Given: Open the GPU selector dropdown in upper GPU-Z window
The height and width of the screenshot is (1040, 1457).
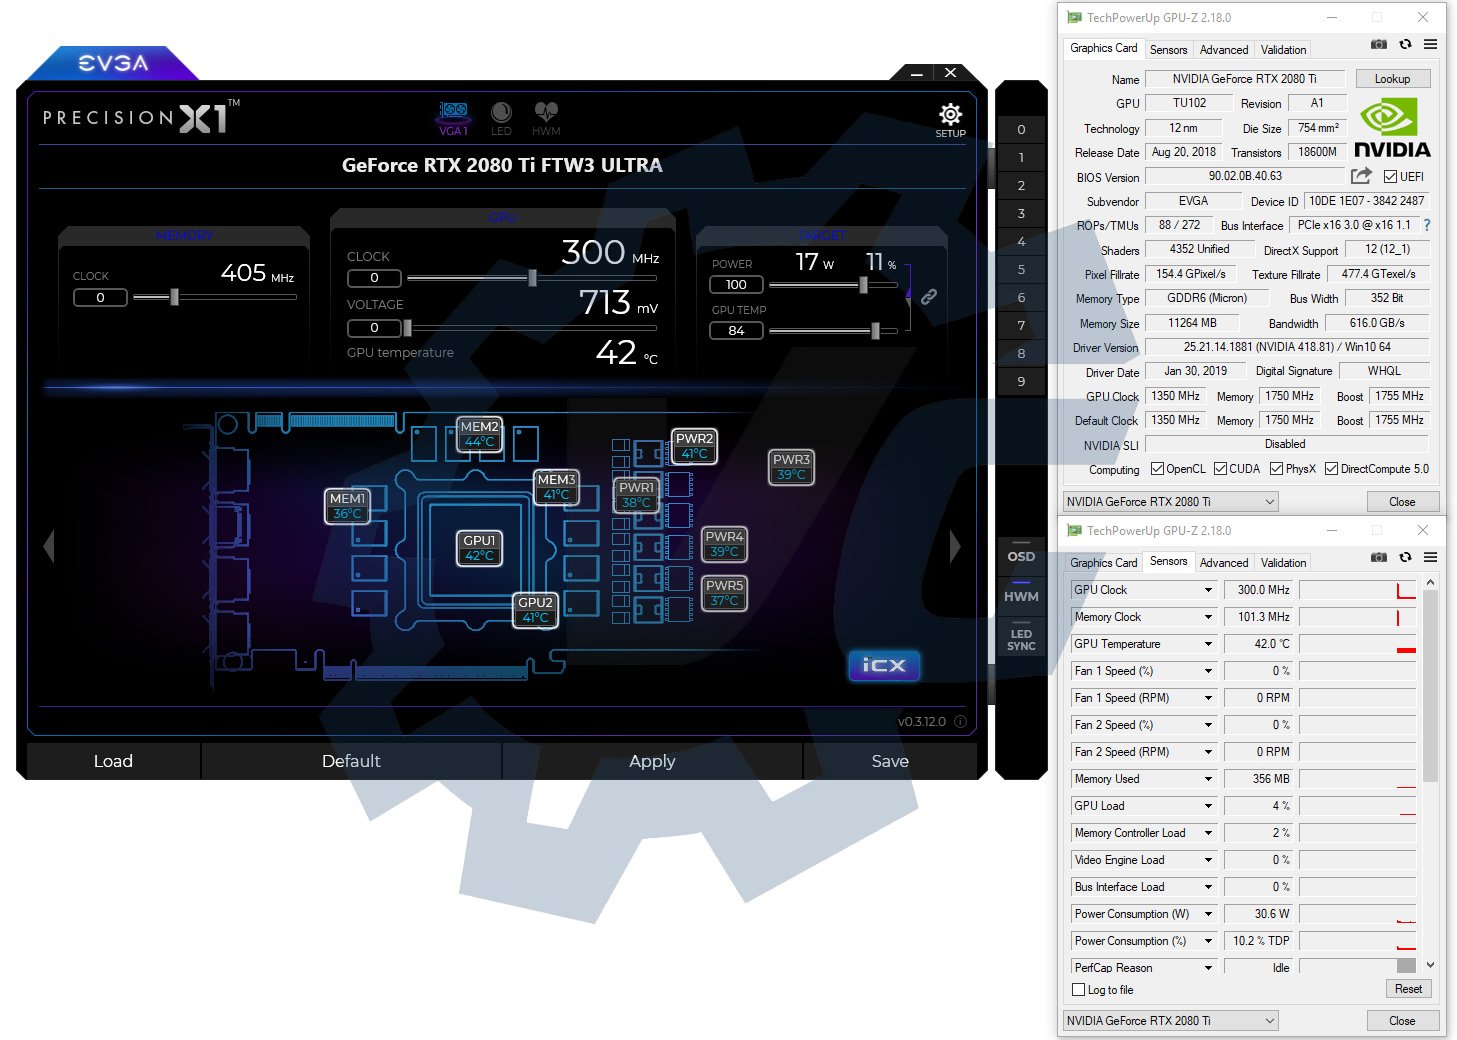Looking at the screenshot, I should coord(1171,502).
